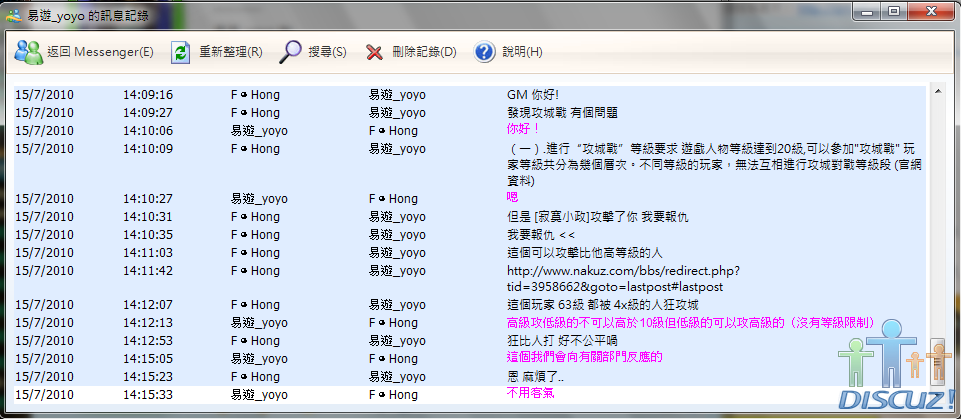Viewport: 961px width, 419px height.
Task: Select message '我要報仇 <<'
Action: [541, 235]
